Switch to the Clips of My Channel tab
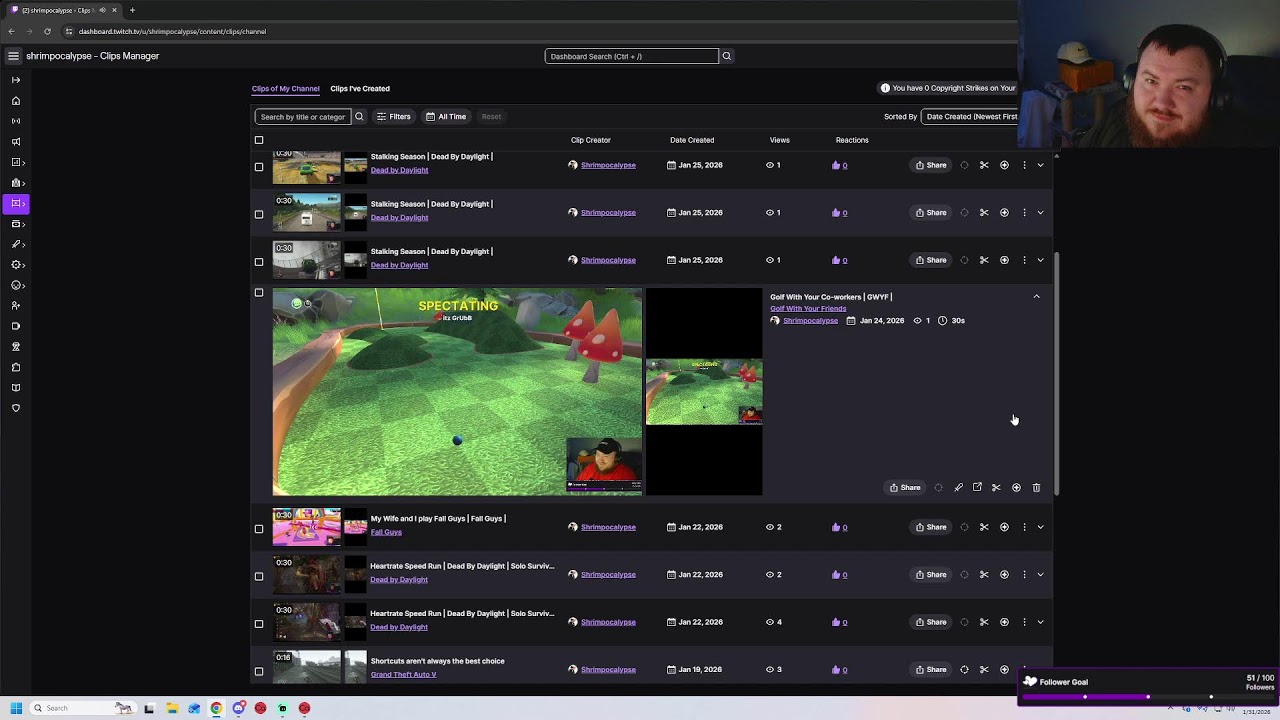The width and height of the screenshot is (1280, 720). point(286,89)
